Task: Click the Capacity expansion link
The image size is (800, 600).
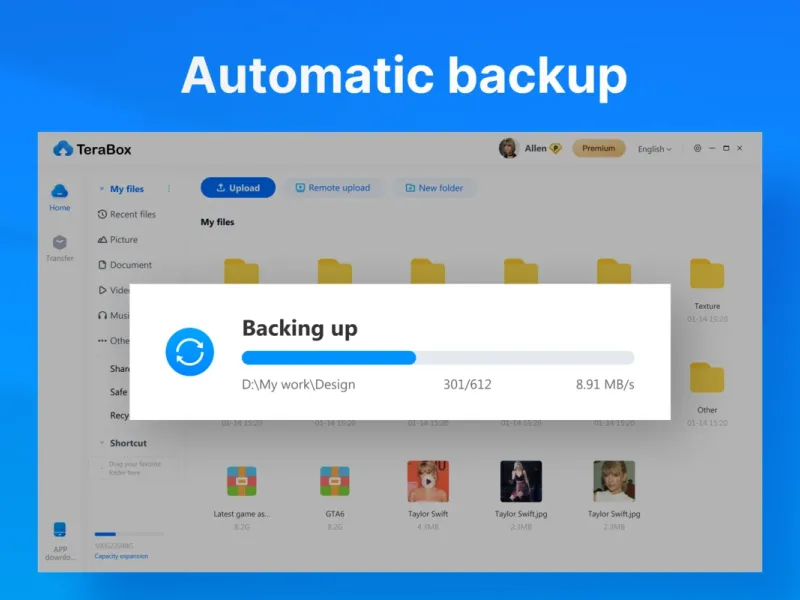Action: point(121,556)
